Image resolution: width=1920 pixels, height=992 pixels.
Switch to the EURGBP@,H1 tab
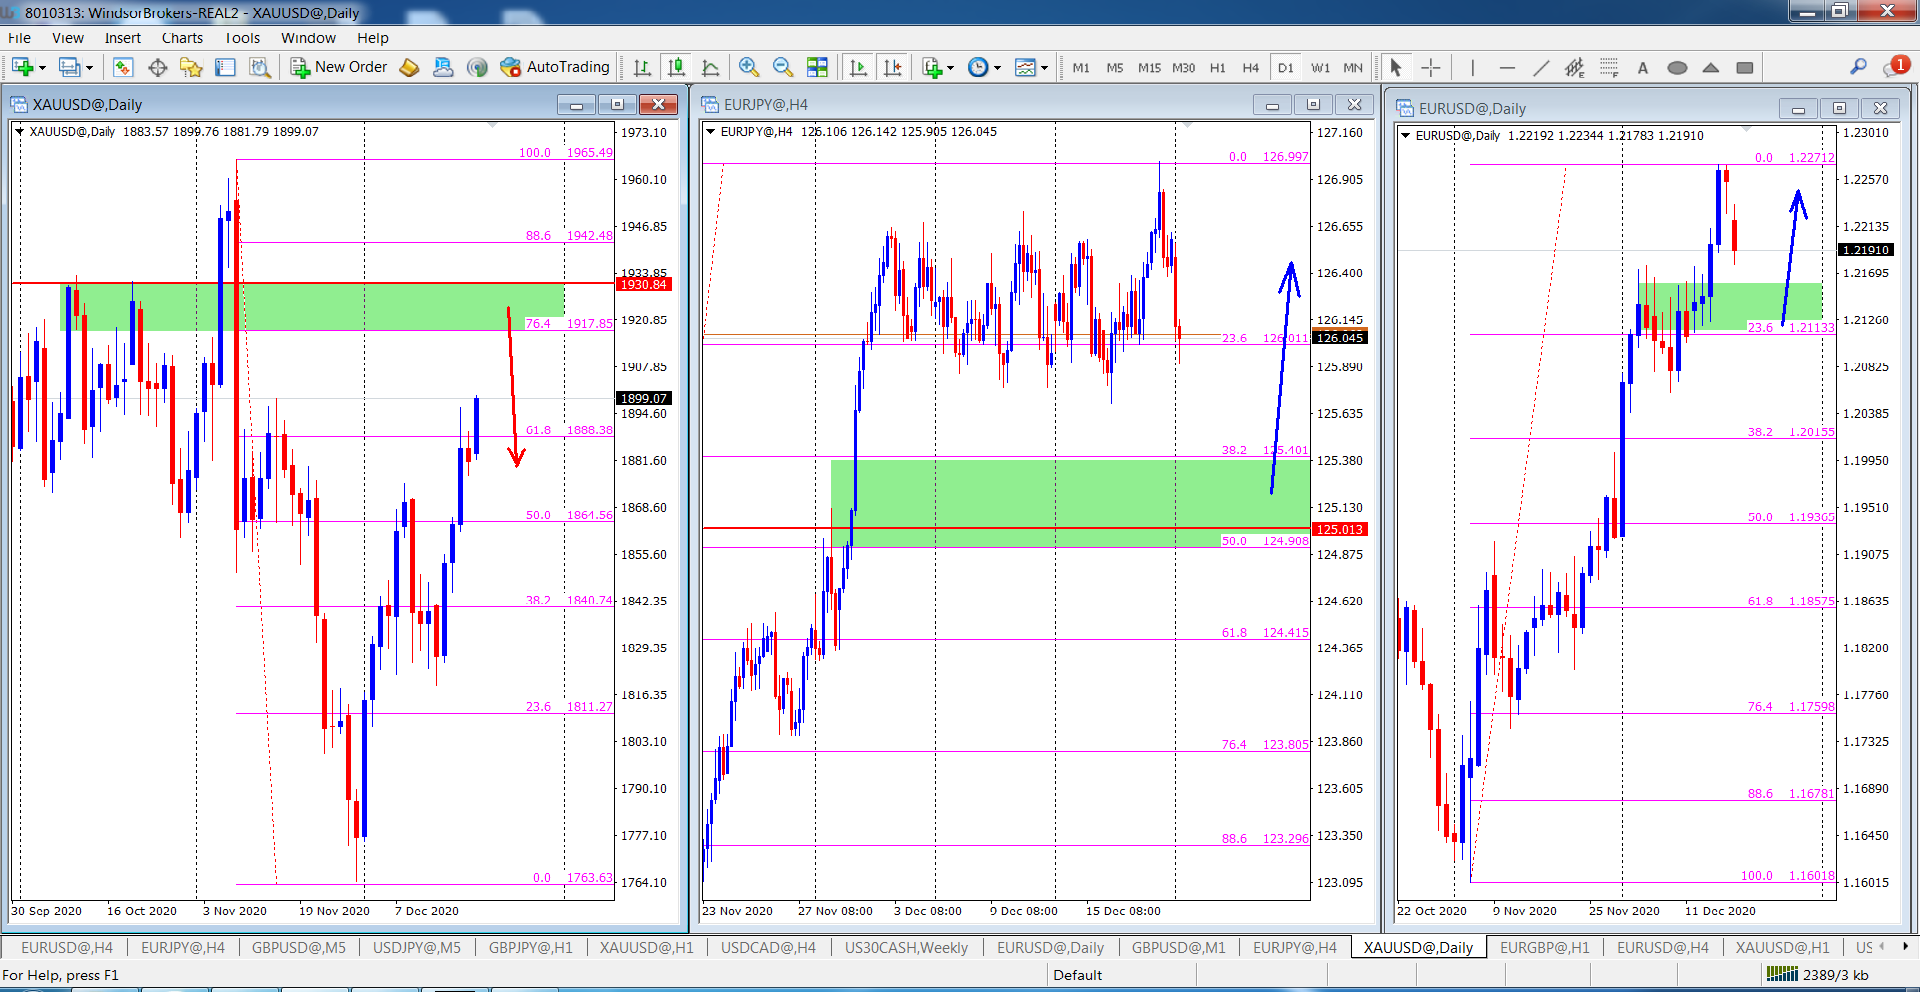[x=1544, y=947]
